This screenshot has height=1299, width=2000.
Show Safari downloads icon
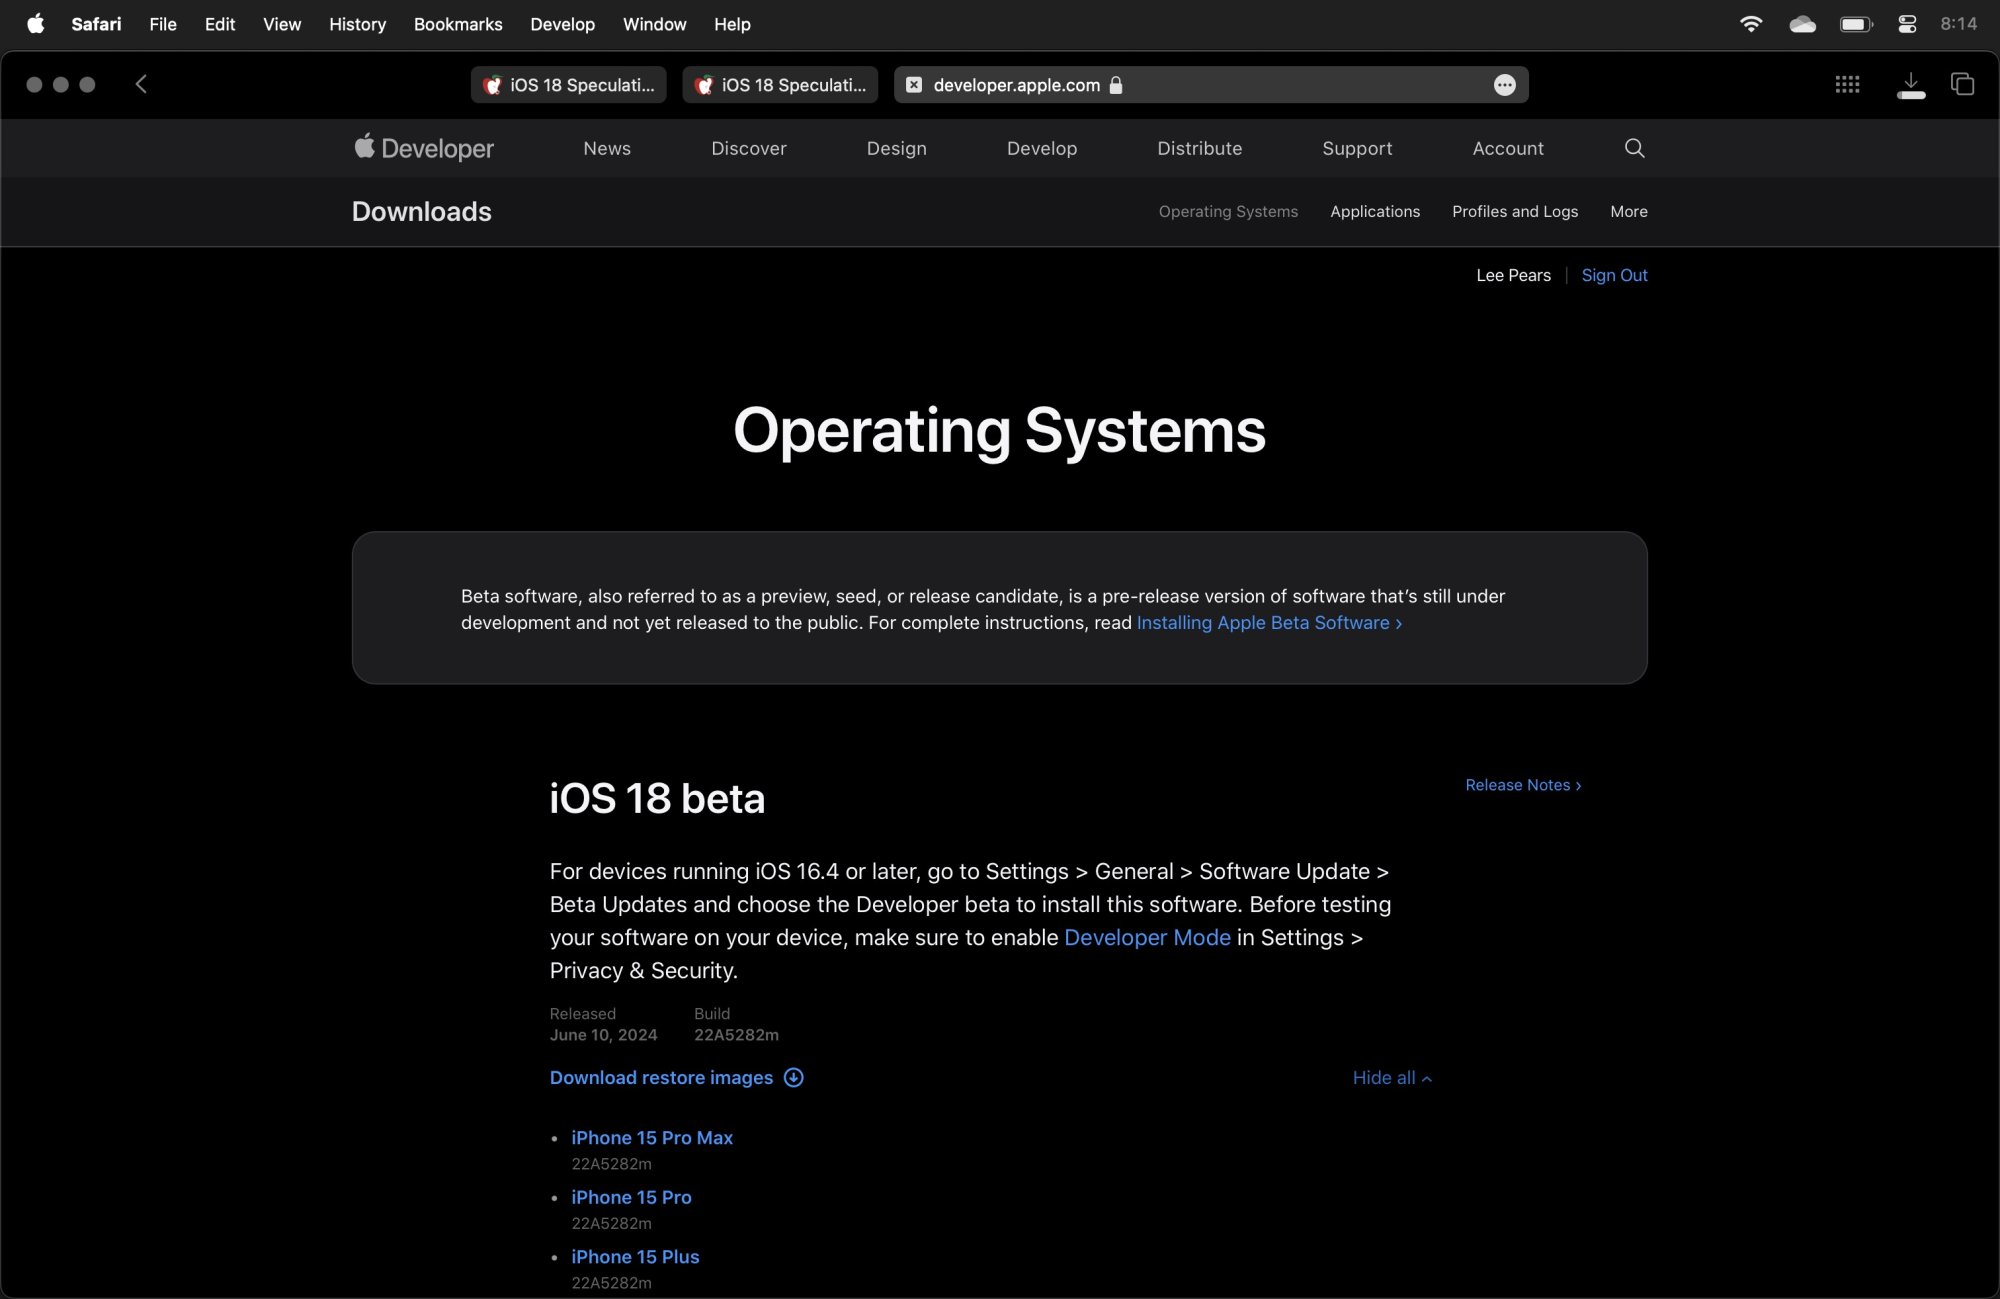1911,85
